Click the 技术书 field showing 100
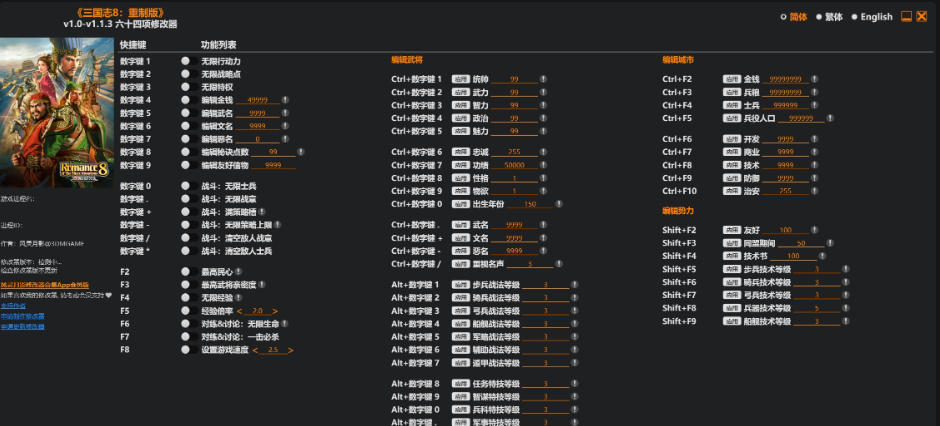 click(793, 256)
